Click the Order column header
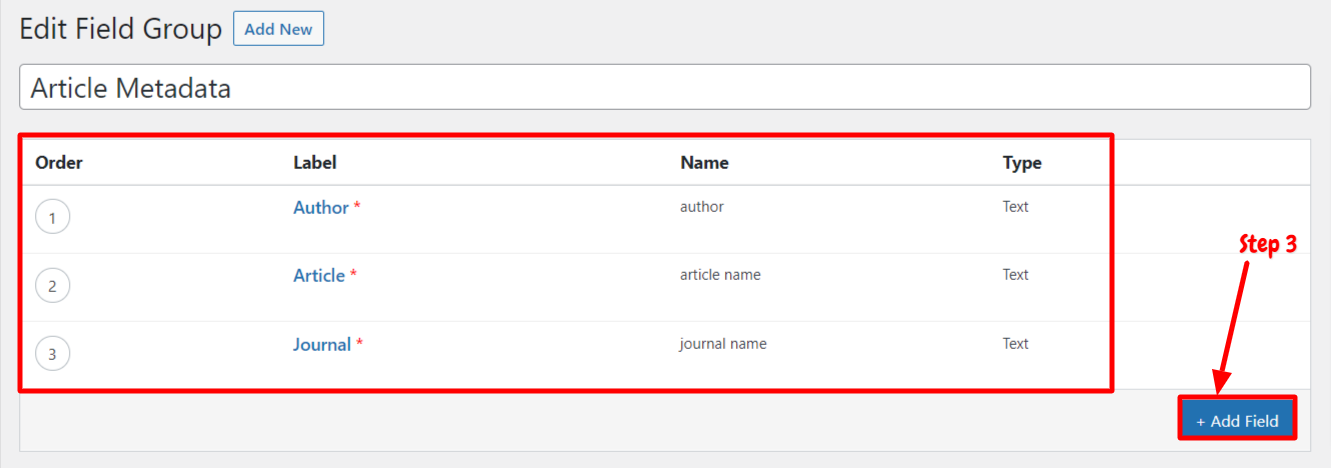The image size is (1331, 468). [x=59, y=163]
